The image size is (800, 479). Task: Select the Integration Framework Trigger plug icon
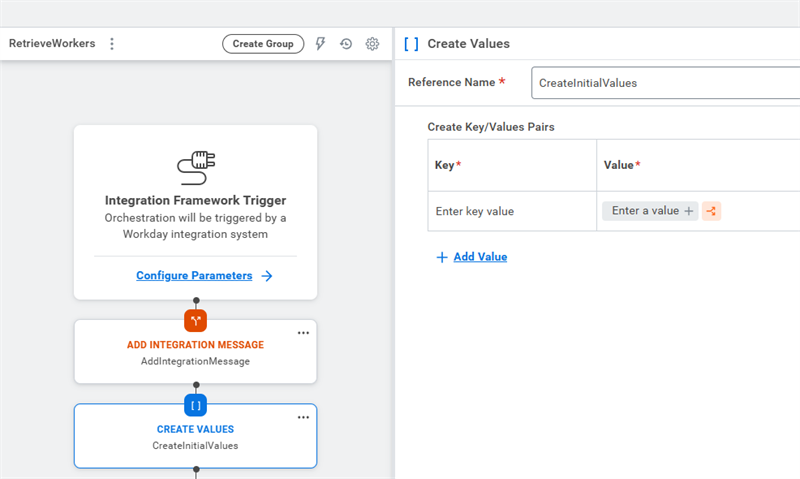(x=196, y=168)
